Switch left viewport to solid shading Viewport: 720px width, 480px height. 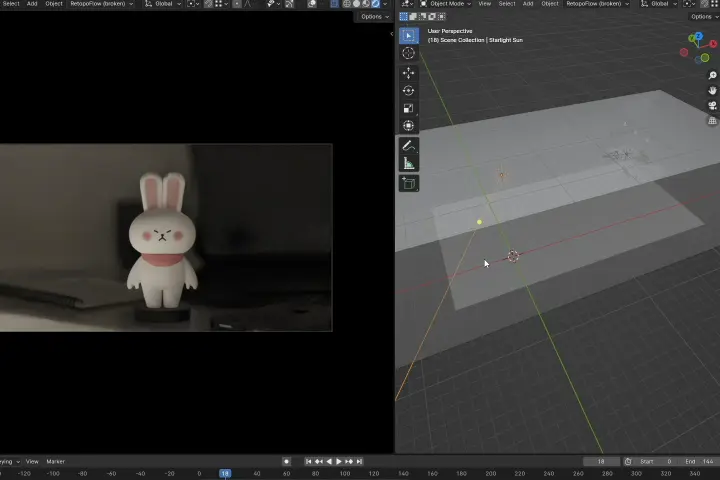(356, 4)
